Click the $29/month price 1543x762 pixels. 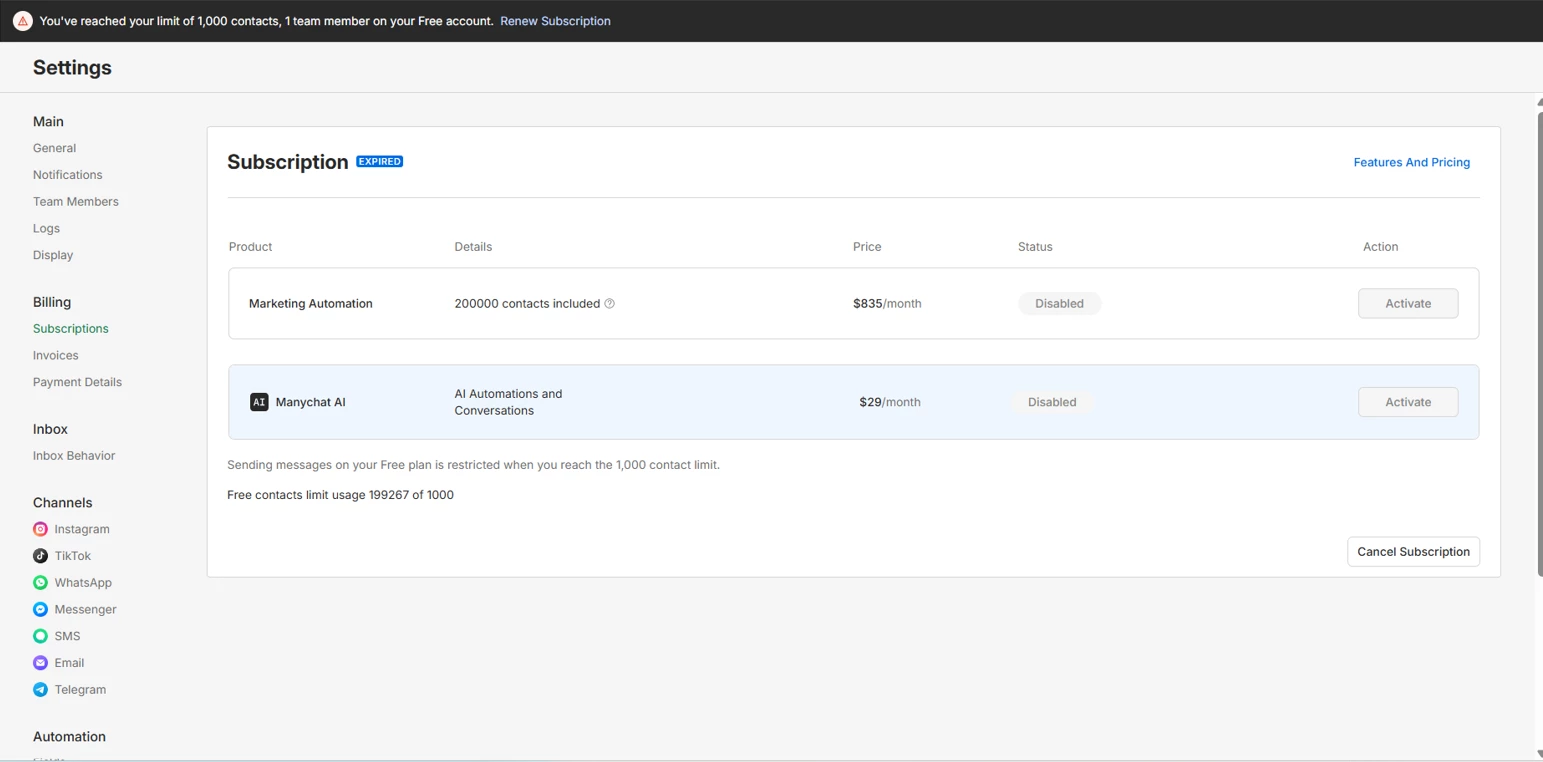tap(890, 402)
